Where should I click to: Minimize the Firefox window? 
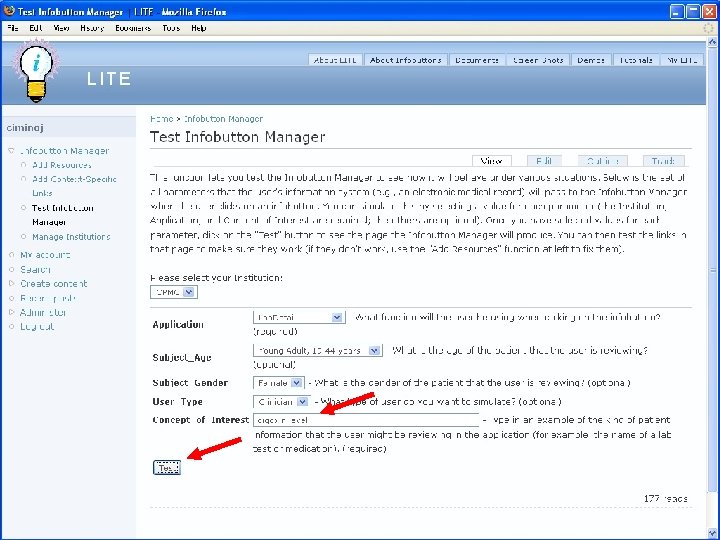(x=677, y=11)
